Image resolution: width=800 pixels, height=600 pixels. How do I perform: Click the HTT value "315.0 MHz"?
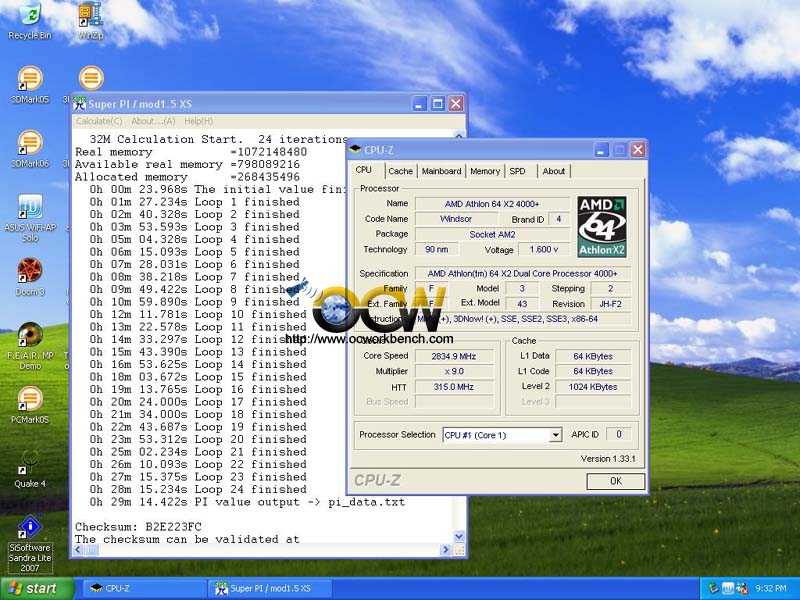tap(454, 387)
